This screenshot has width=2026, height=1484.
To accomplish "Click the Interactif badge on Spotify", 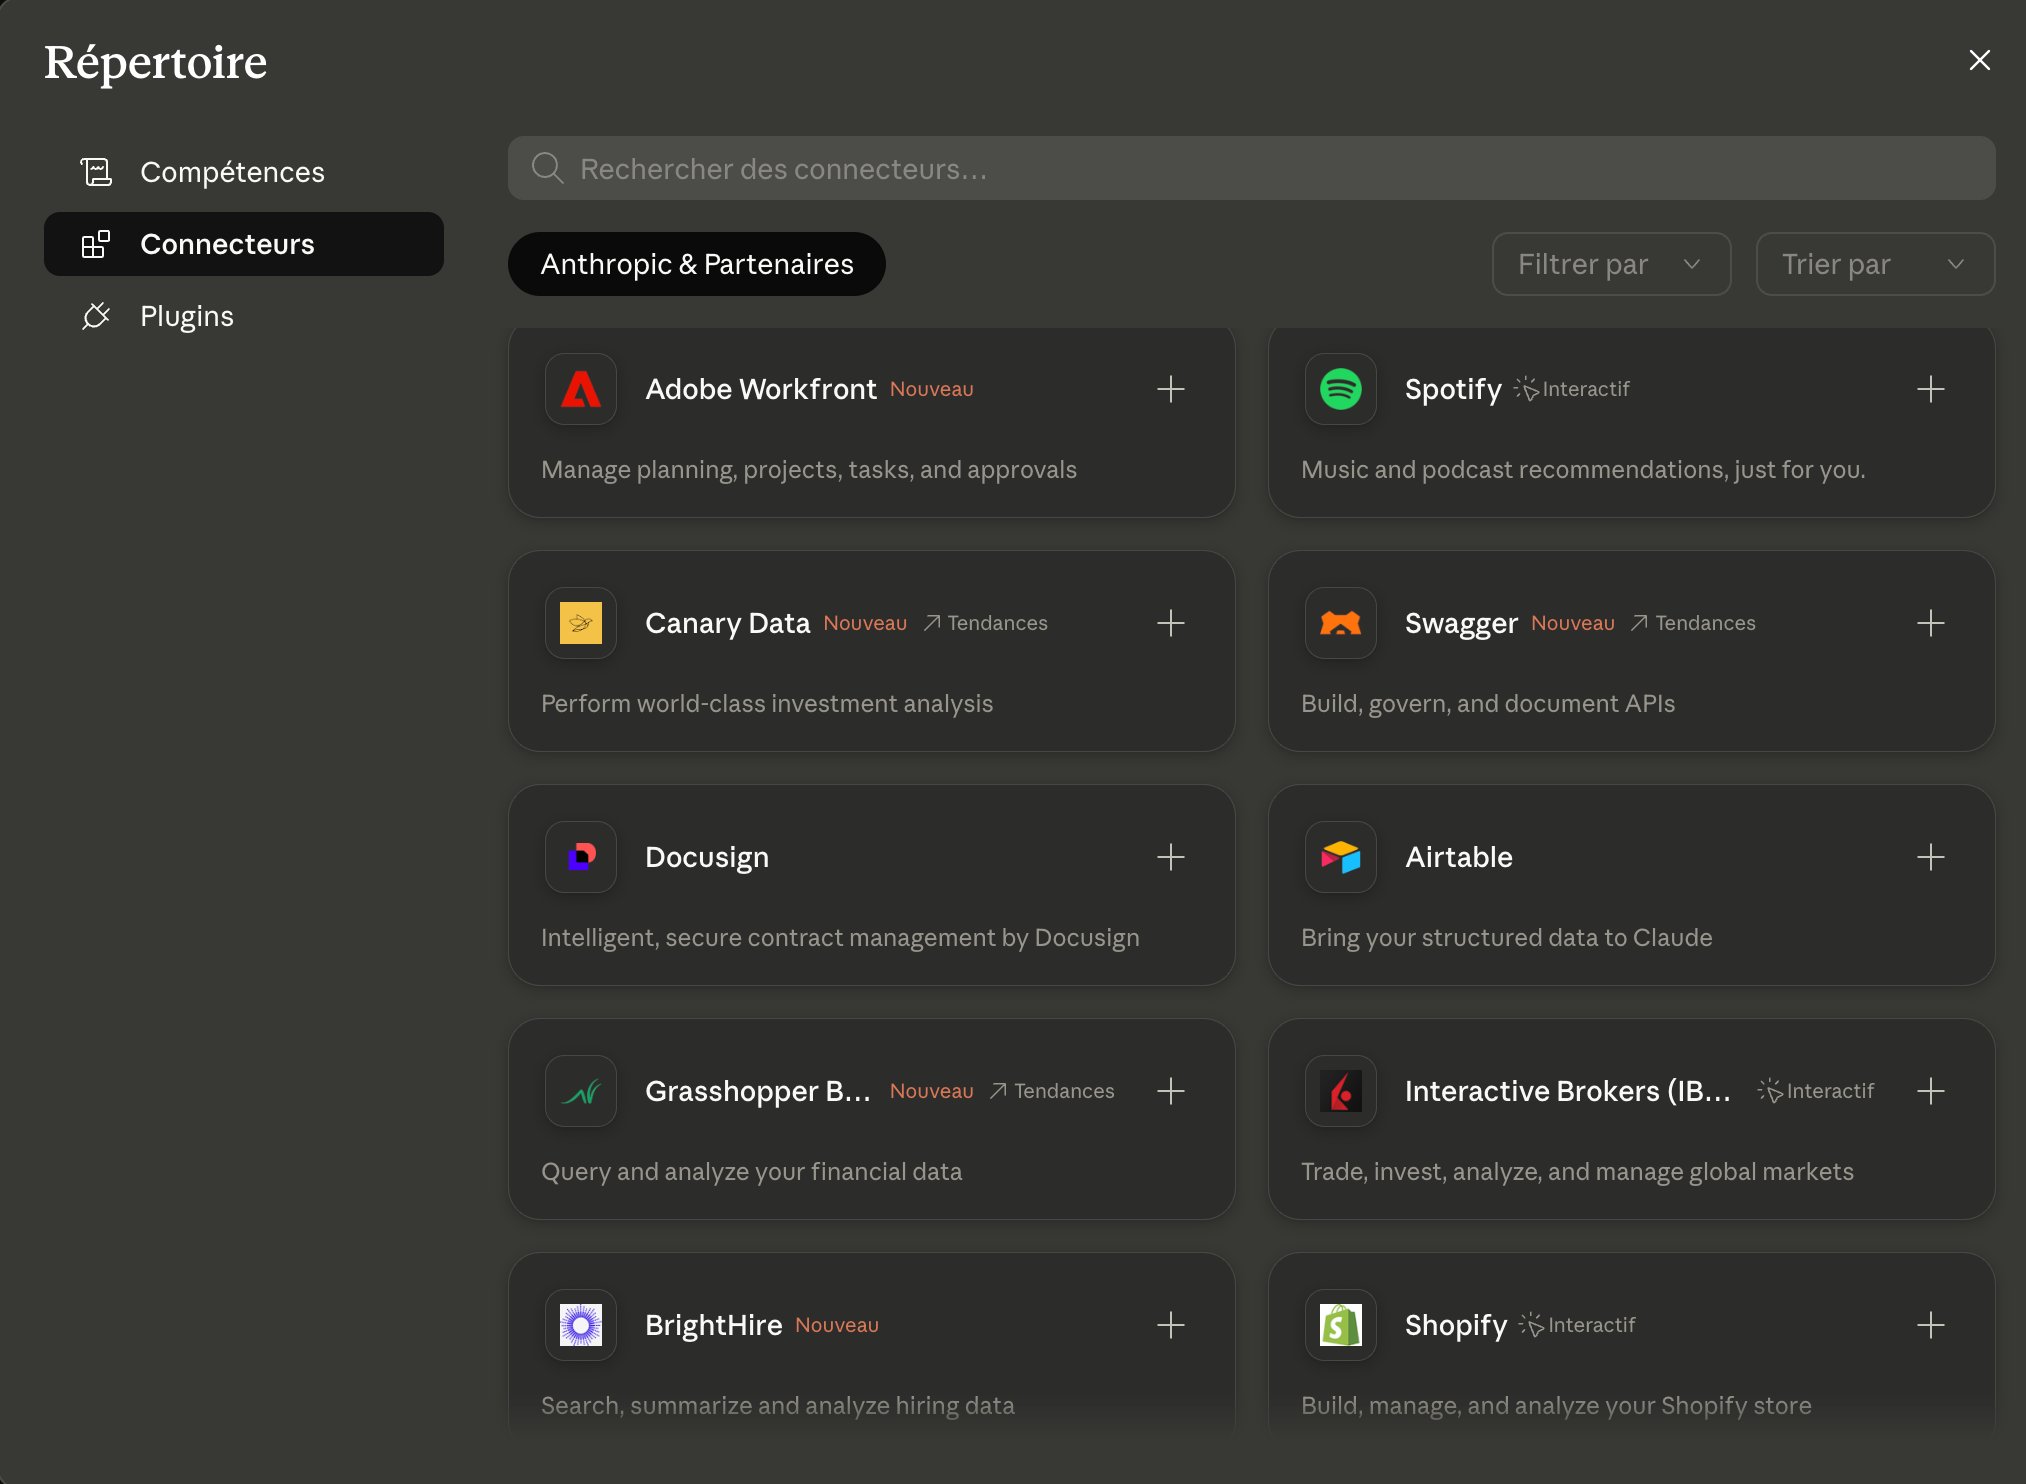I will (1572, 389).
